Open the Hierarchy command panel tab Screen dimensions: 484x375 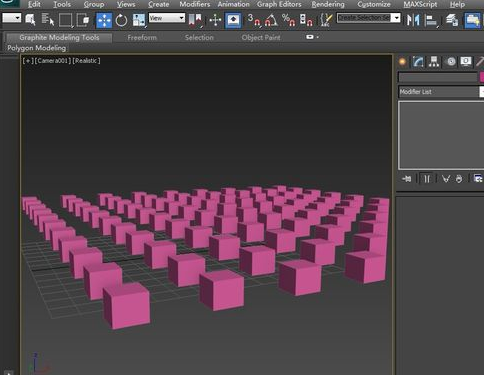click(434, 62)
